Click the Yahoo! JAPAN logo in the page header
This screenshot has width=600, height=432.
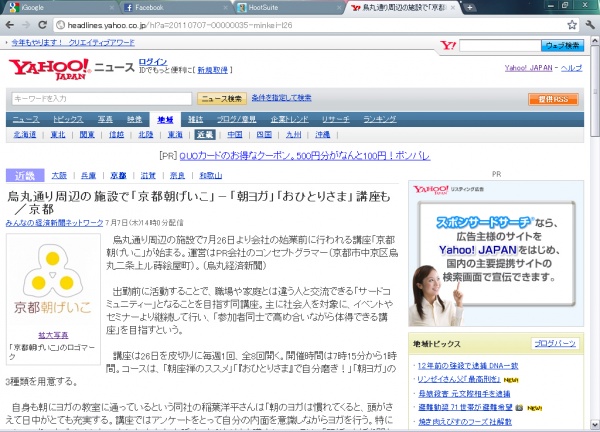(x=49, y=69)
